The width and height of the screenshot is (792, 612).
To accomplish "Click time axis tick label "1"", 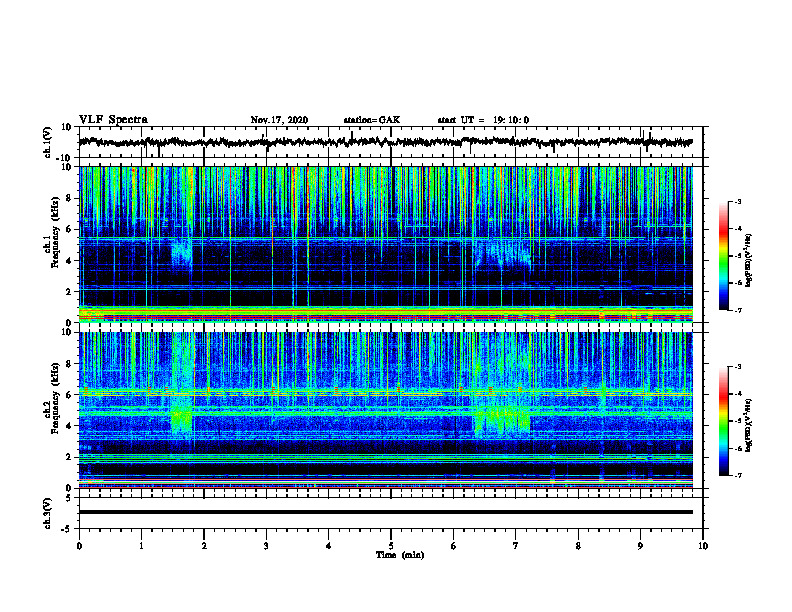I will coord(141,546).
